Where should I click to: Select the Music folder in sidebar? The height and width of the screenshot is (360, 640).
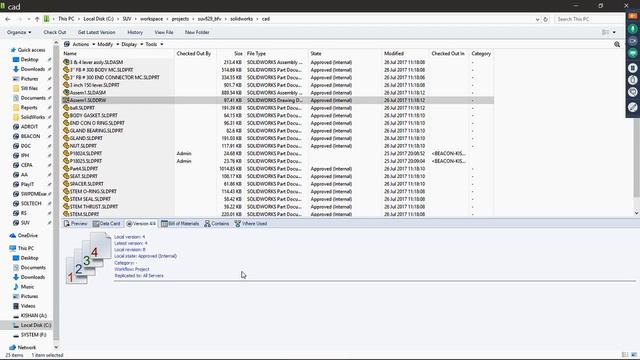tap(27, 287)
